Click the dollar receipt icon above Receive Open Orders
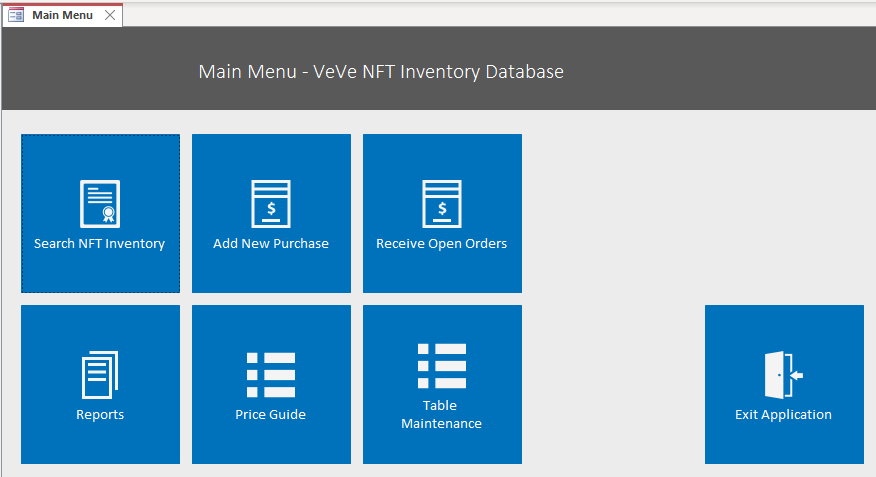 442,204
